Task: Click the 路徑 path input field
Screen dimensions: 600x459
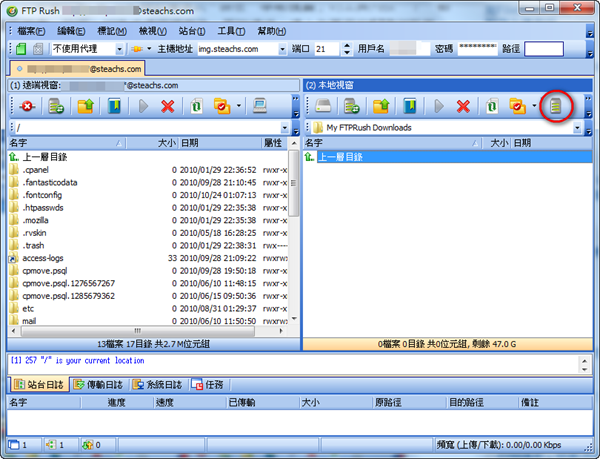Action: (544, 49)
